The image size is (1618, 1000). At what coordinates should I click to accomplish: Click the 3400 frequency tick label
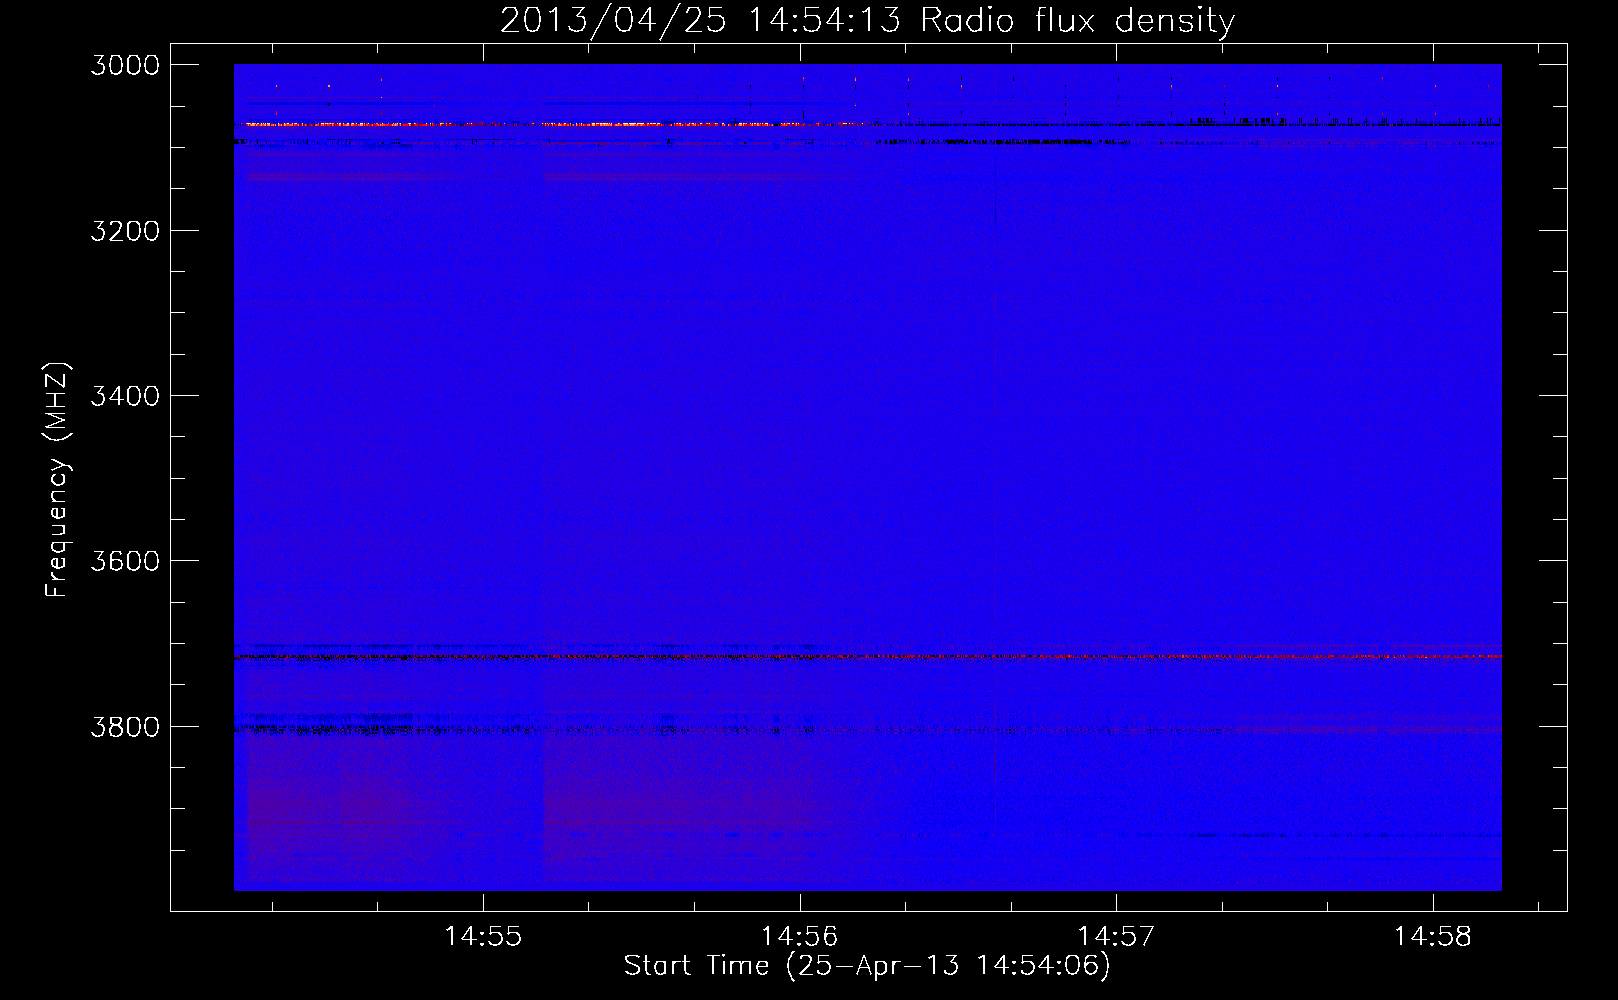(125, 396)
